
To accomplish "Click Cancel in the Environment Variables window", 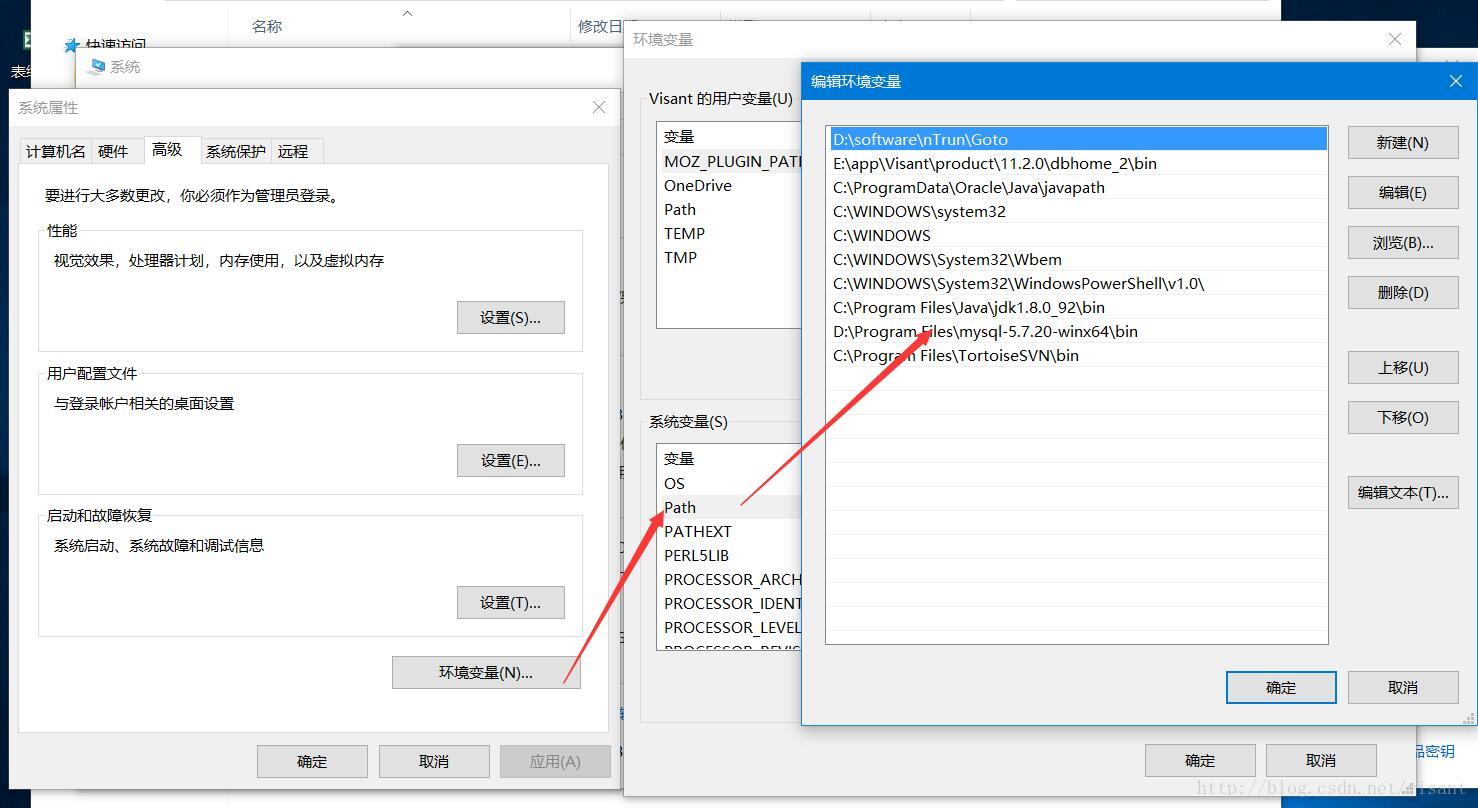I will 1321,760.
